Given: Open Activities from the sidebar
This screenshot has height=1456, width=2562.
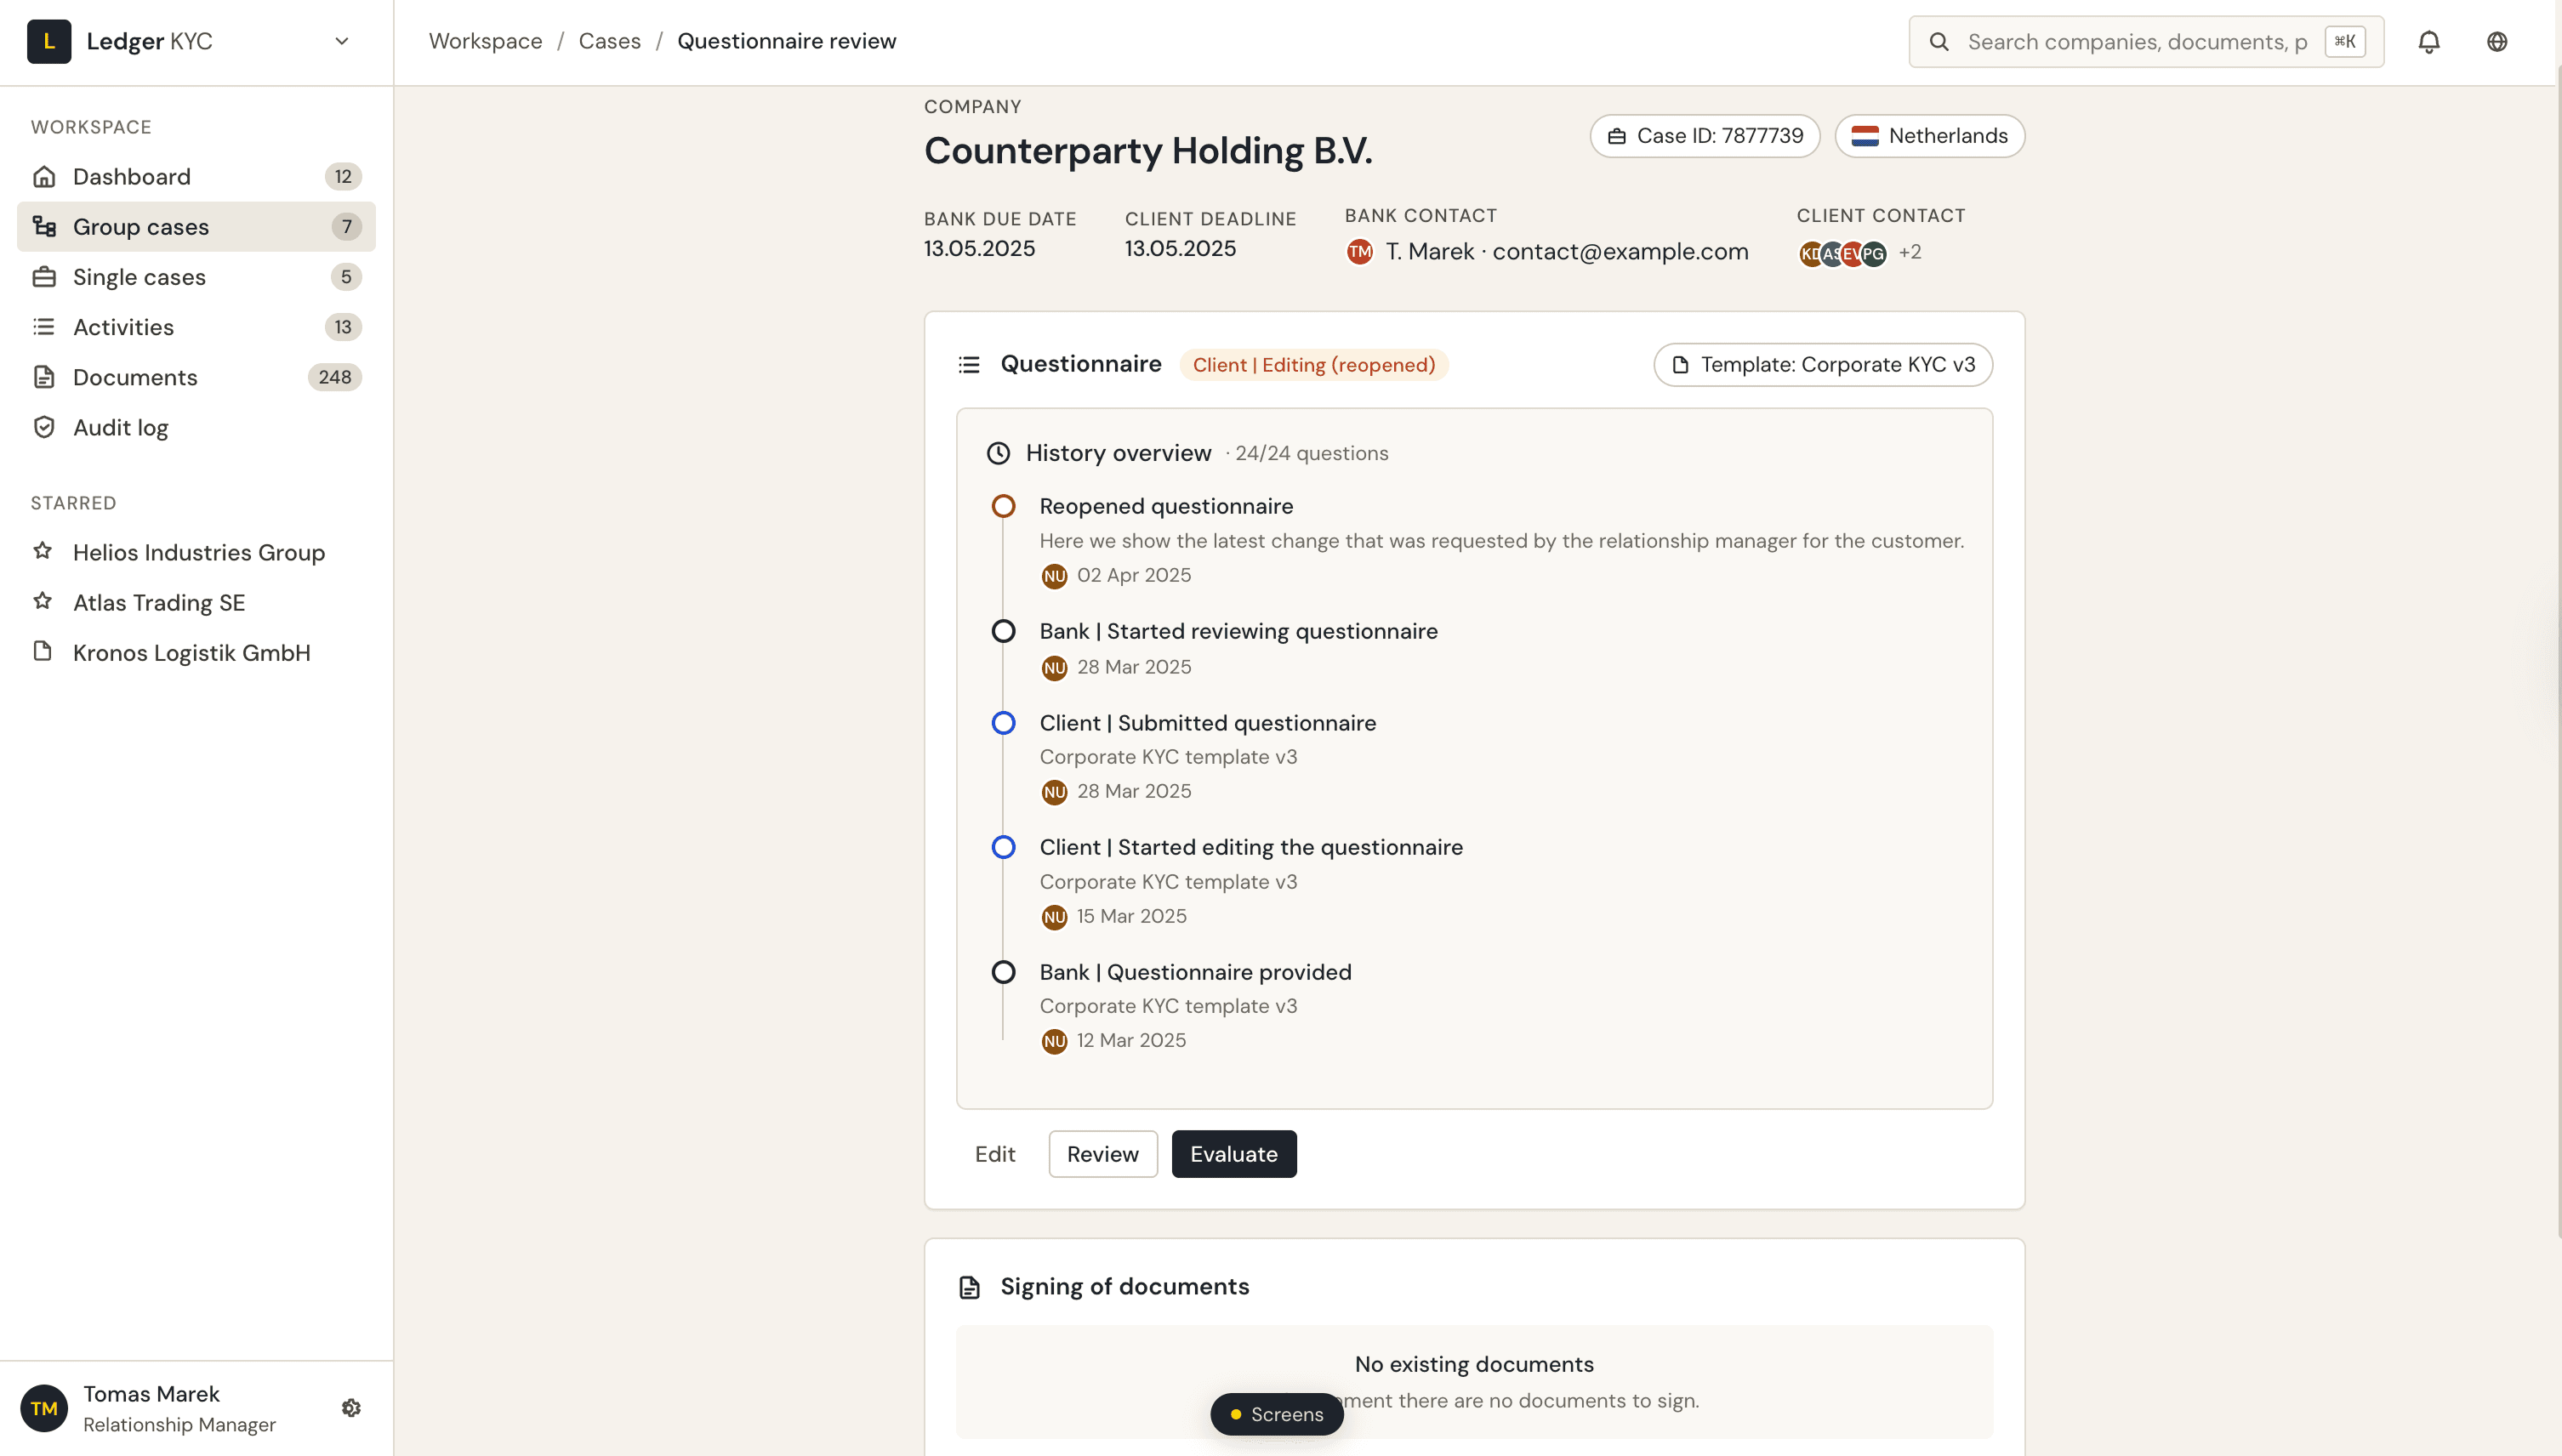Looking at the screenshot, I should 124,327.
